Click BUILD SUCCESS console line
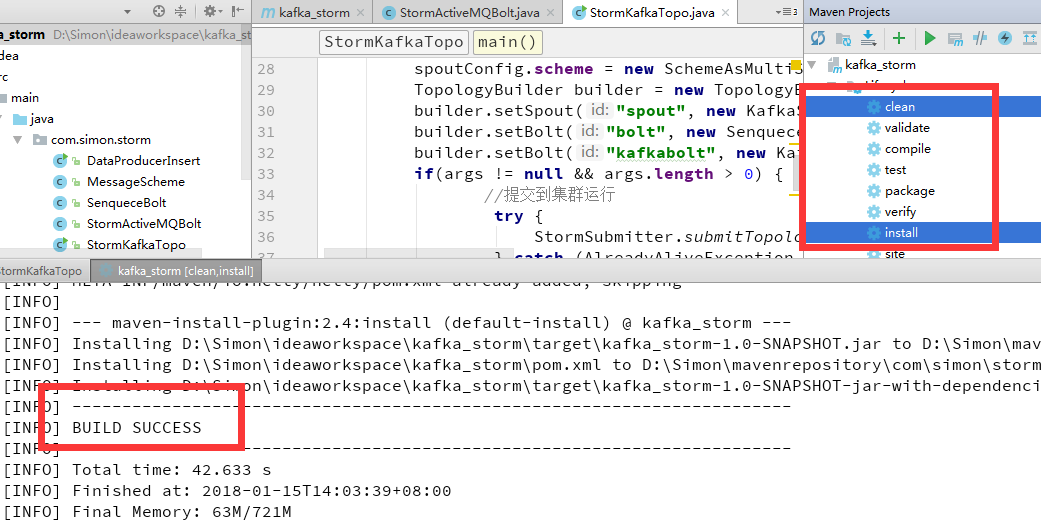Screen dimensions: 1041x526 point(136,428)
